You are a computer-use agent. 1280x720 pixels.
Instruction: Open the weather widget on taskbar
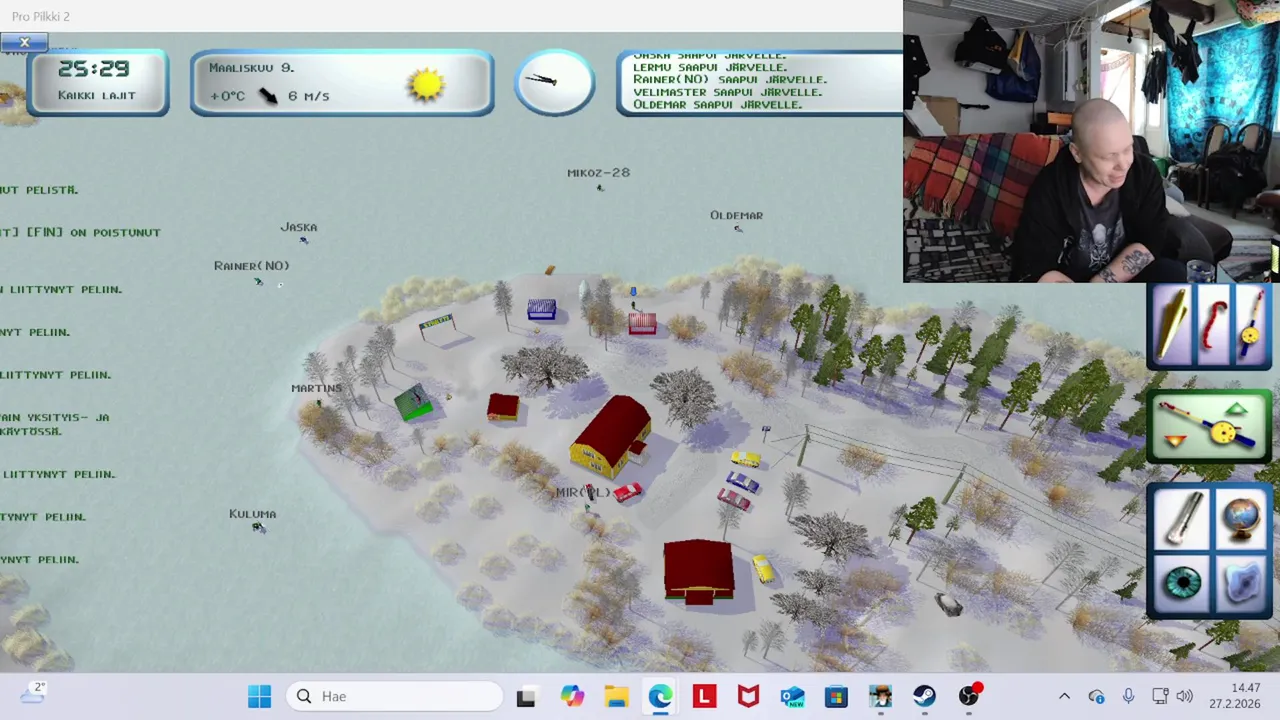[32, 694]
